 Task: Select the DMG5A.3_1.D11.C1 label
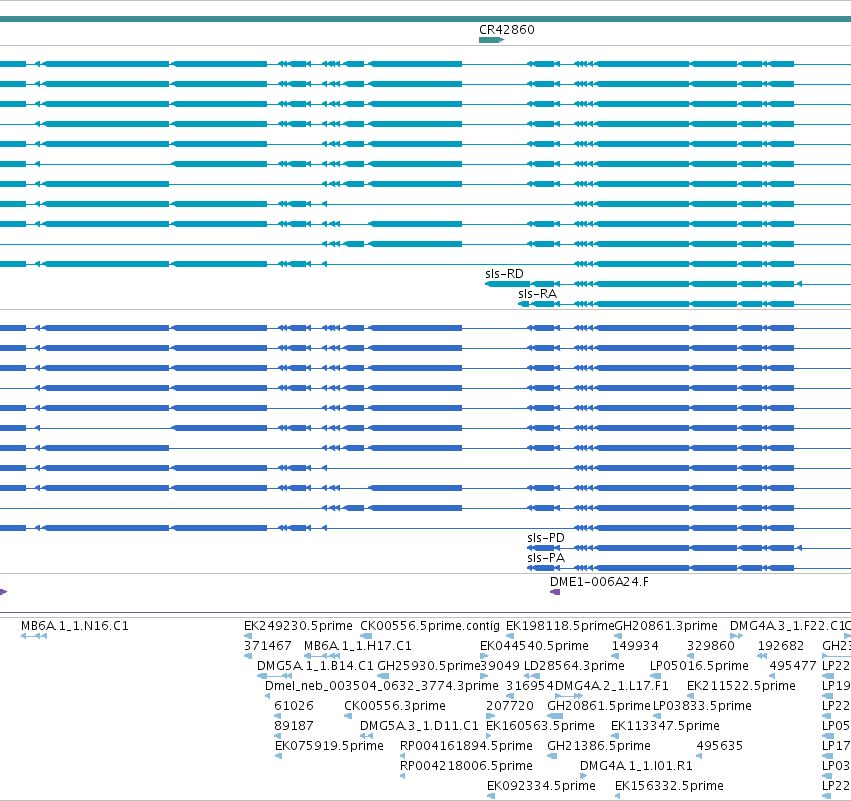tap(420, 726)
